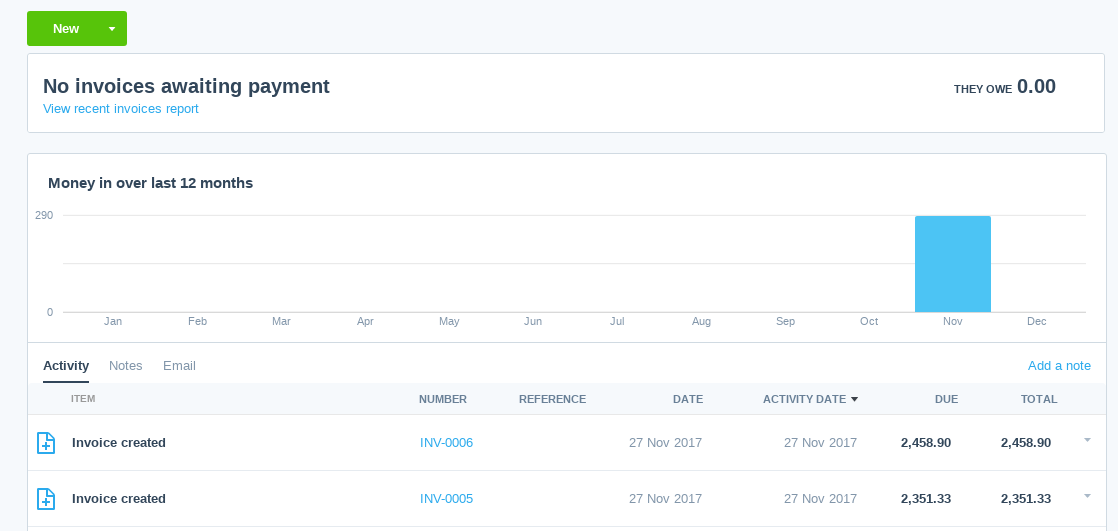Click the invoice icon beside INV-0006
Viewport: 1118px width, 531px height.
click(x=46, y=443)
